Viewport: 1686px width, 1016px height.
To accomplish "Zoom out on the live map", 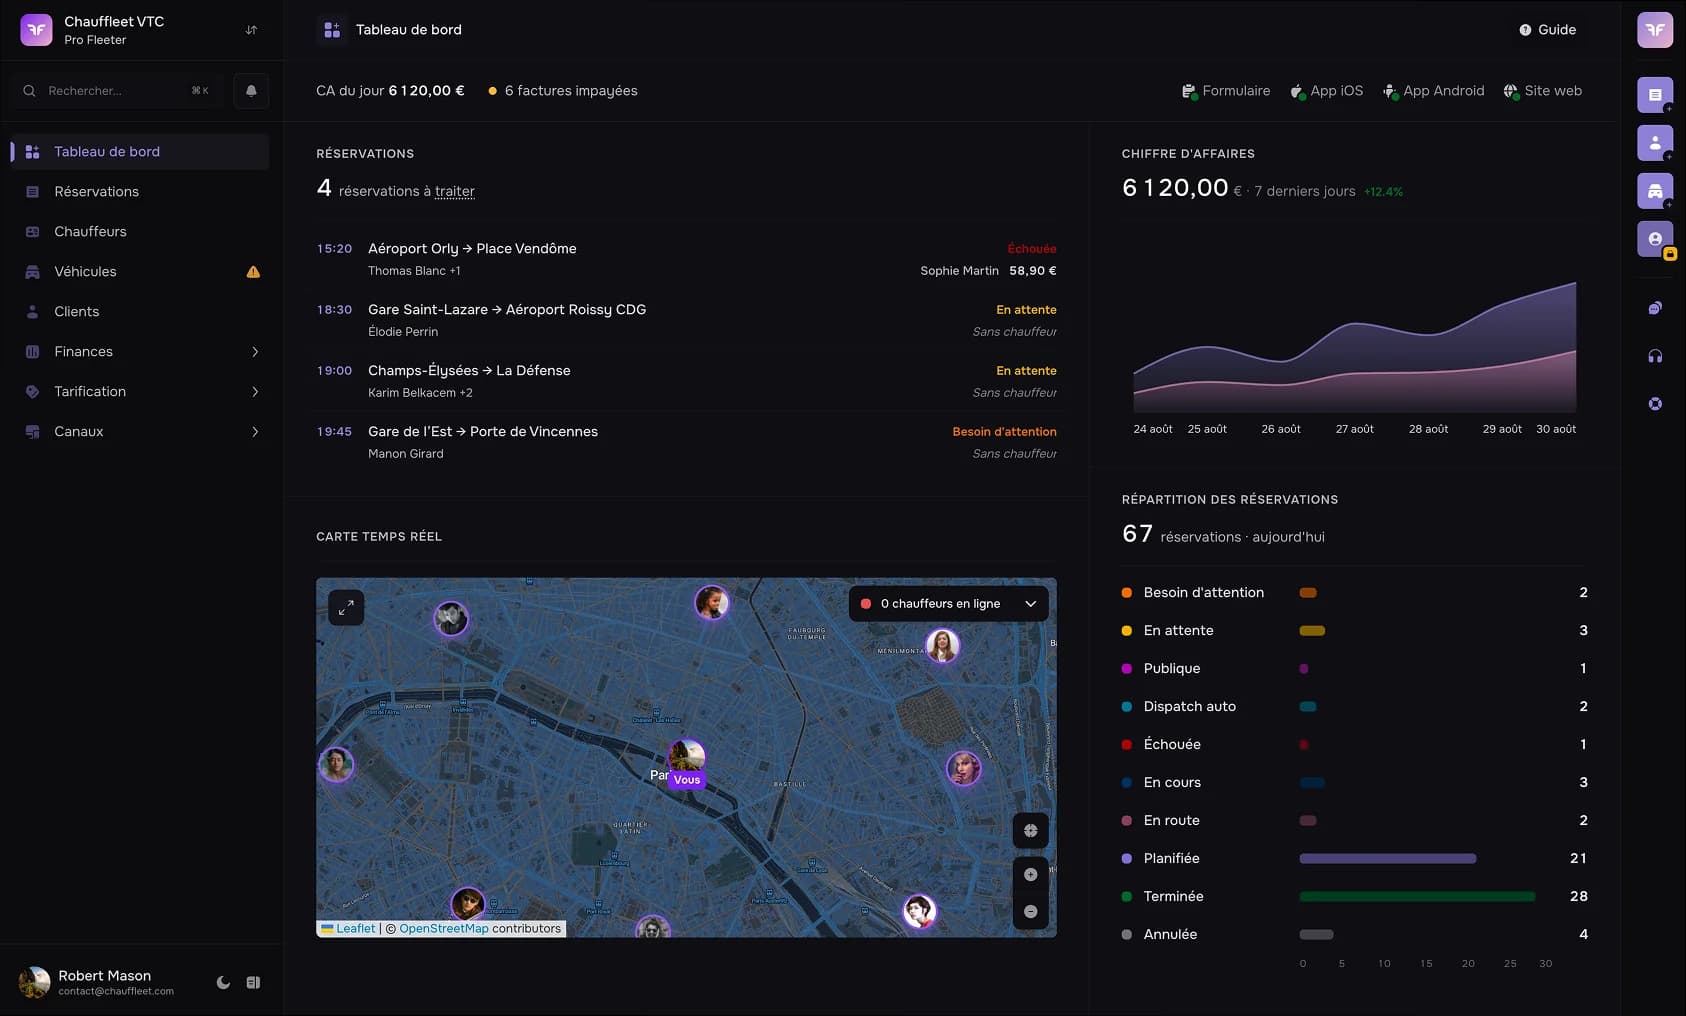I will coord(1030,911).
